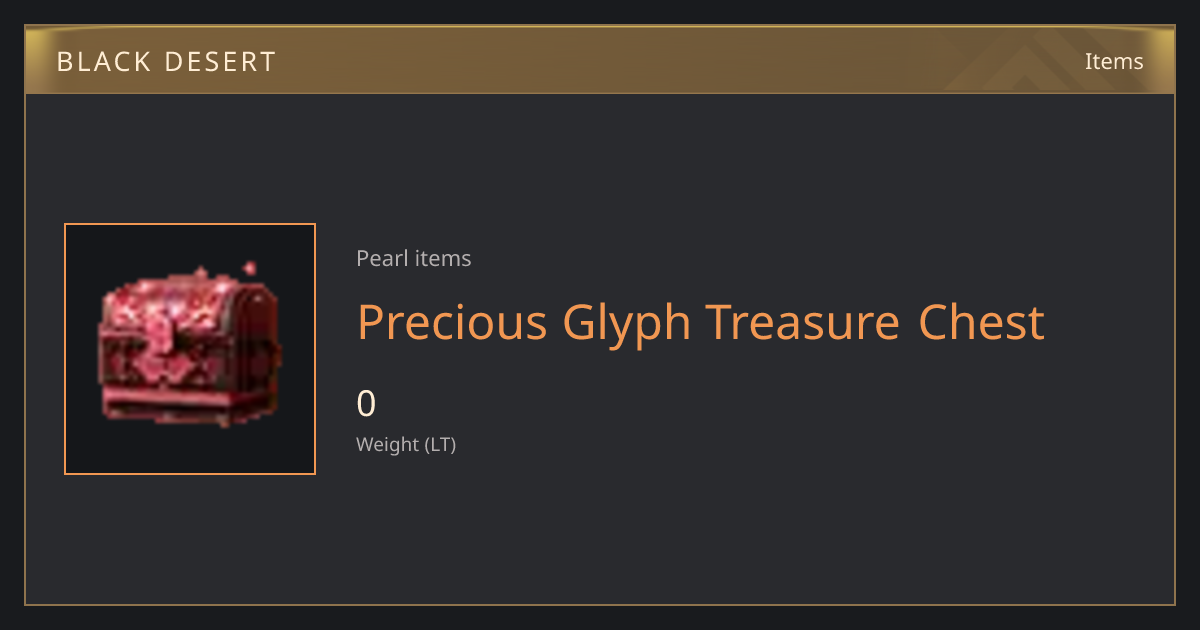Click the orange-bordered item thumbnail frame
Image resolution: width=1200 pixels, height=630 pixels.
point(190,349)
